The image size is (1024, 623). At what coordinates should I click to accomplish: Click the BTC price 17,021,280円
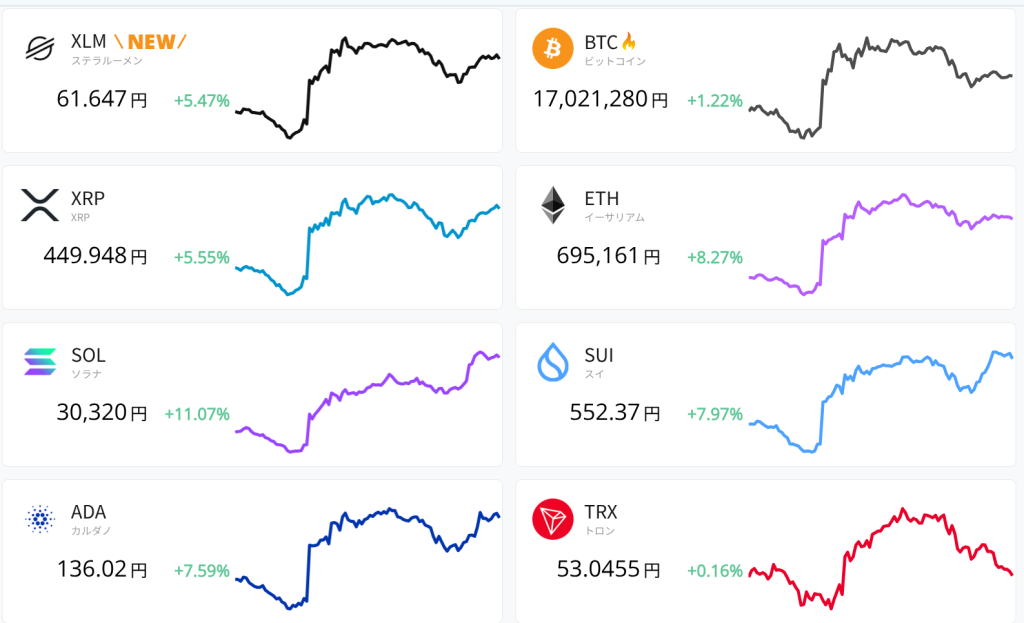click(x=599, y=100)
